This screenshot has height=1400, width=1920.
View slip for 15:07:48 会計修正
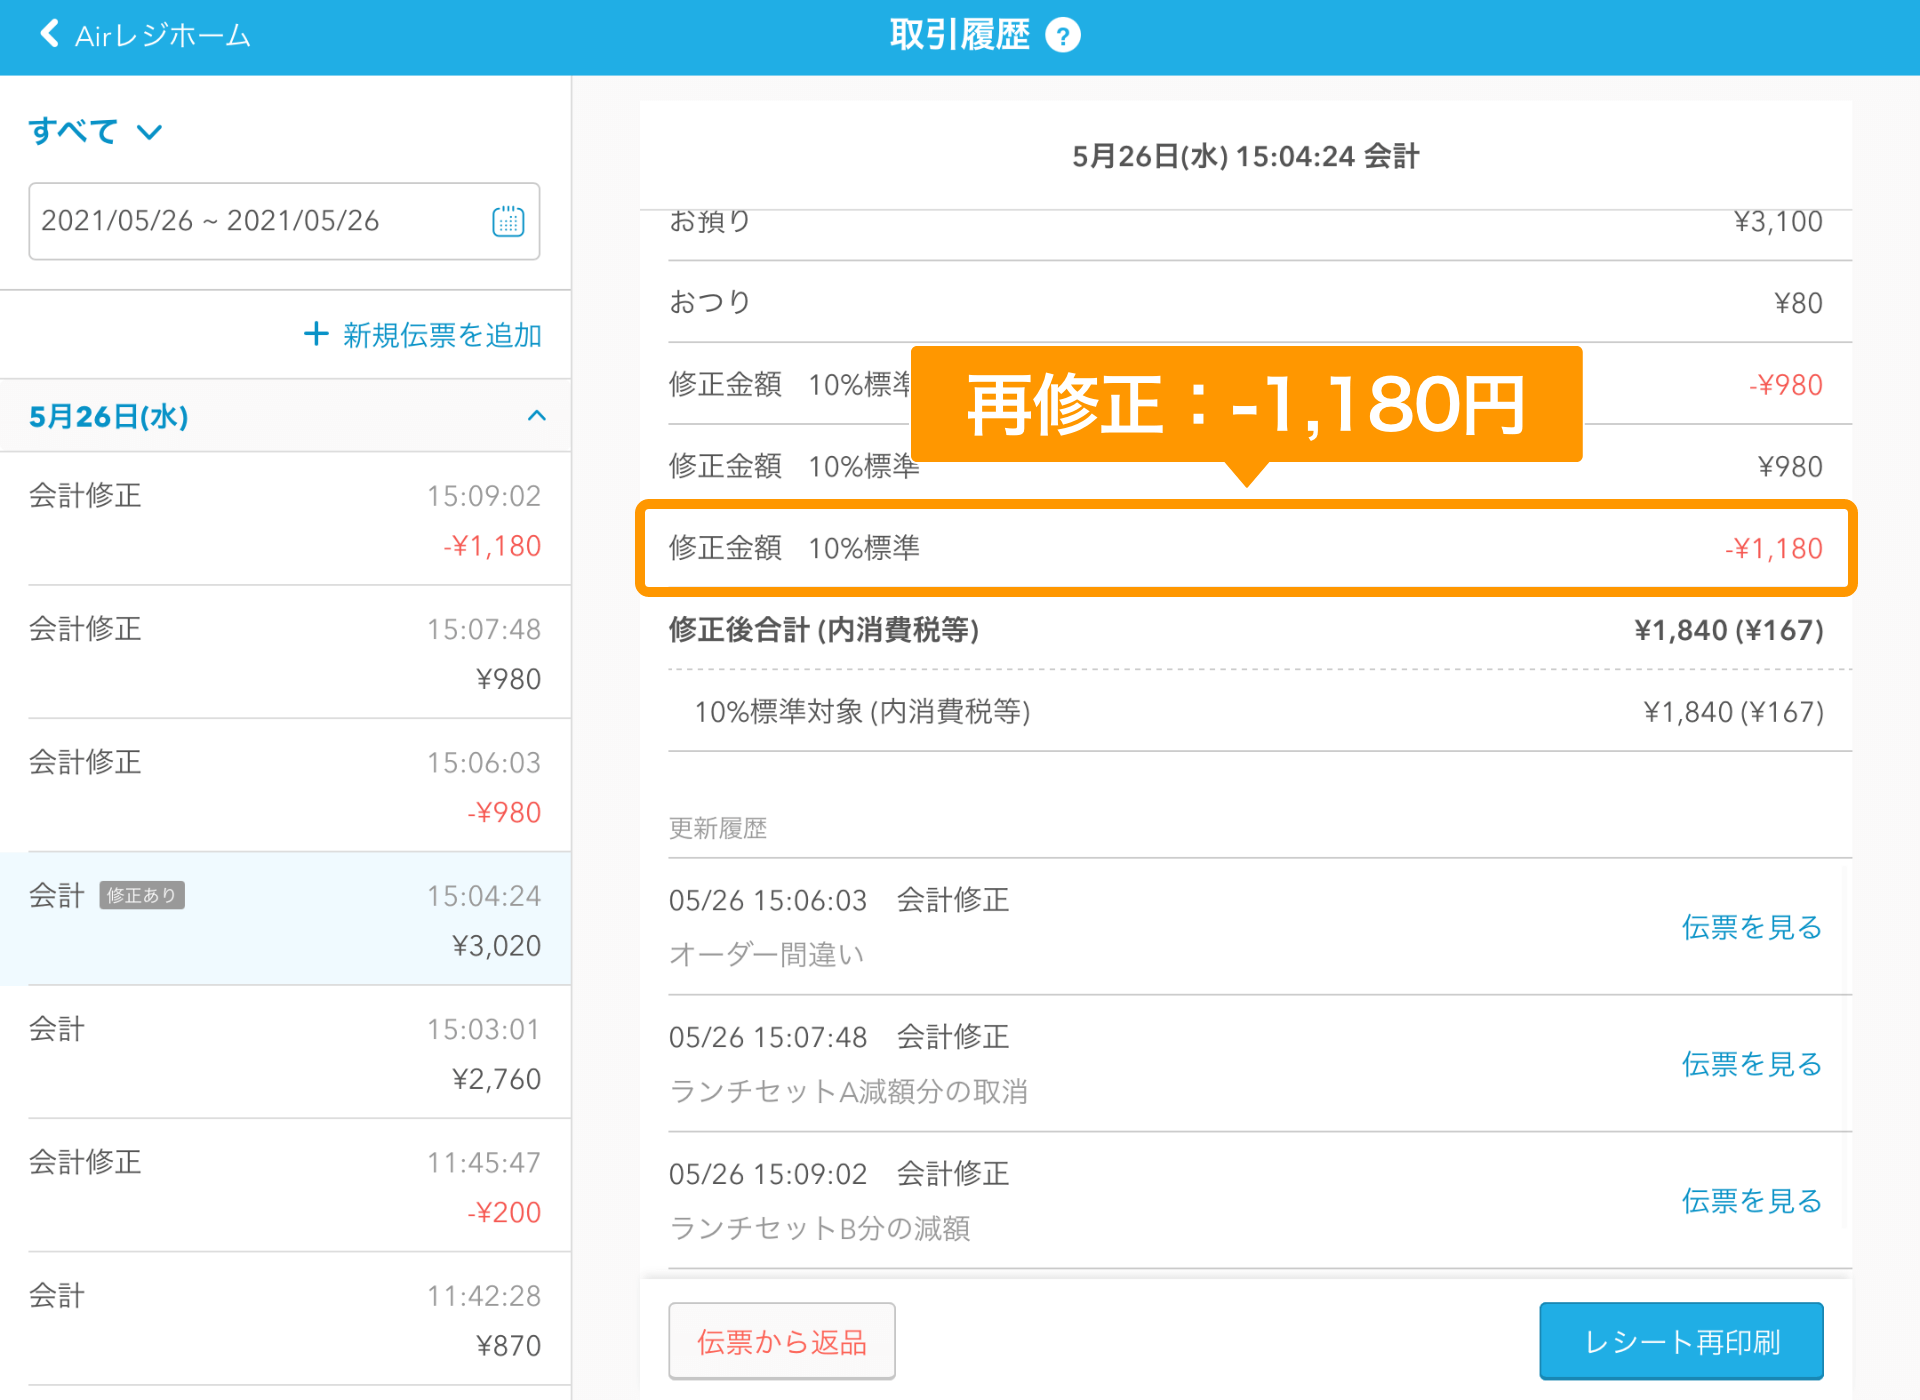pyautogui.click(x=1751, y=1064)
